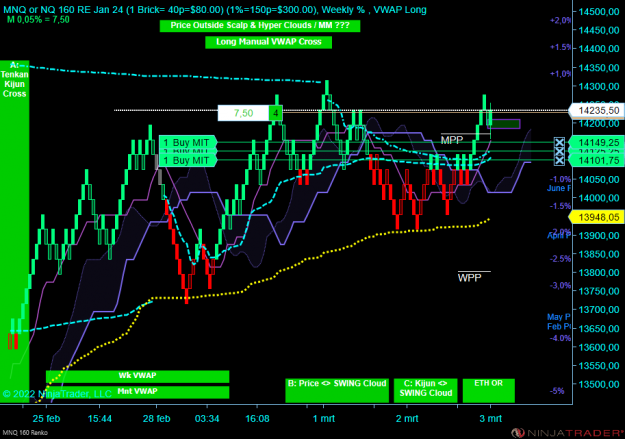Click the middle order cancel X icon
The image size is (625, 439).
coord(559,152)
